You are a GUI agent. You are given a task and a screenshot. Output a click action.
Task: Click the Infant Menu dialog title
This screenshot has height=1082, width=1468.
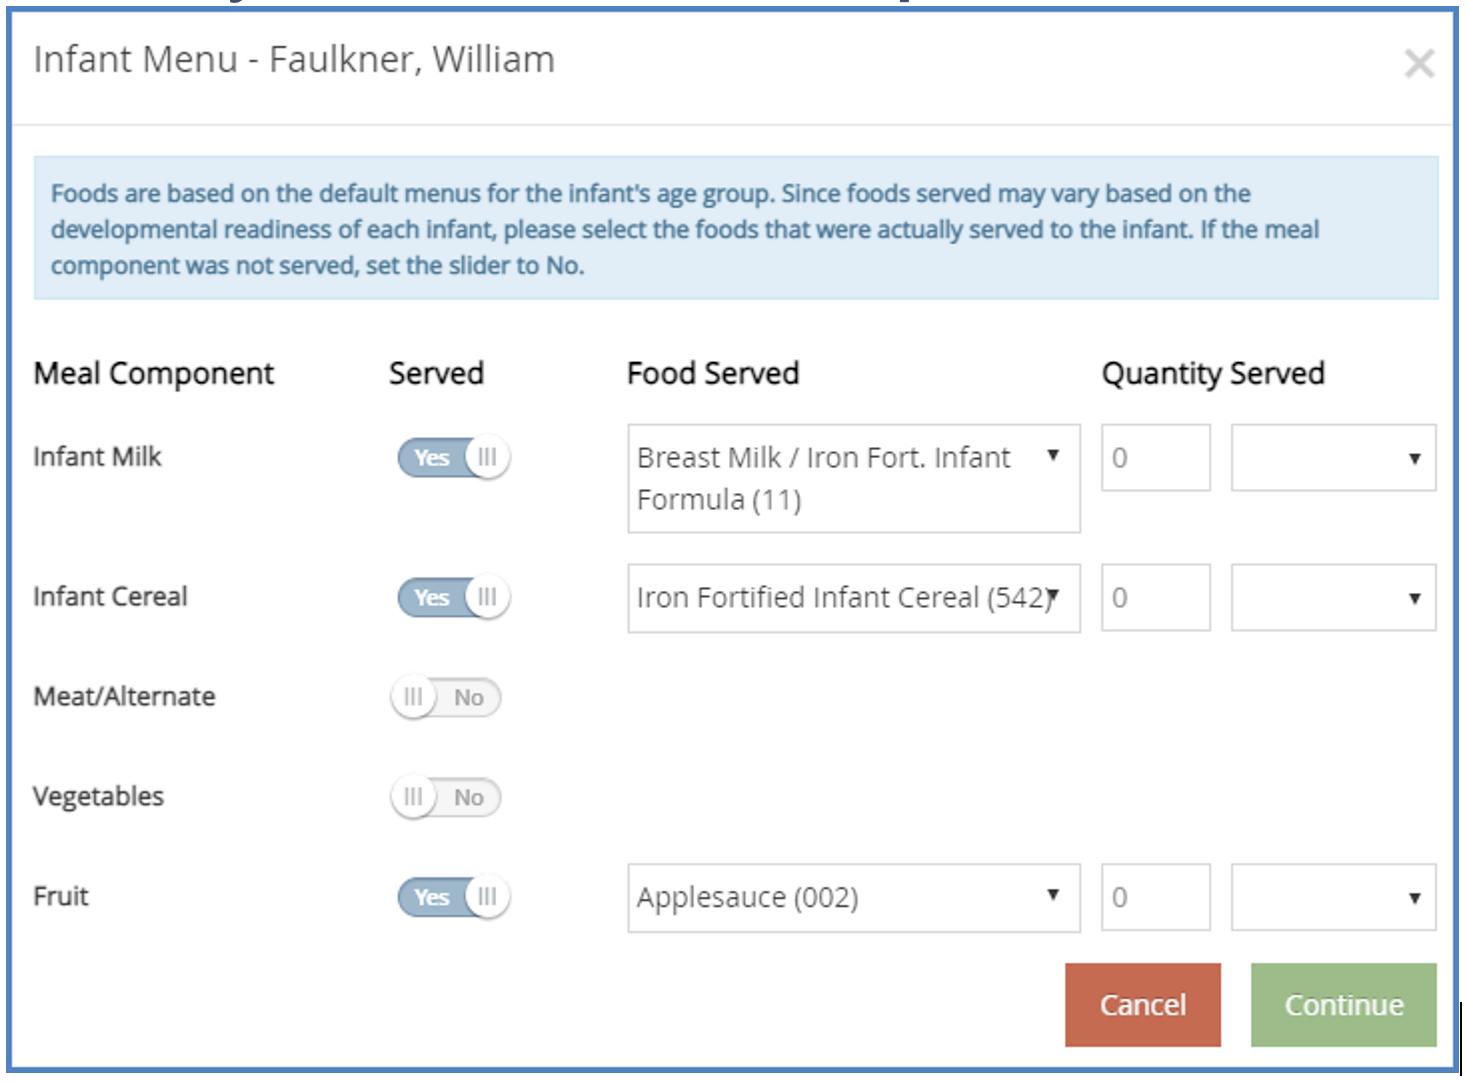tap(294, 60)
